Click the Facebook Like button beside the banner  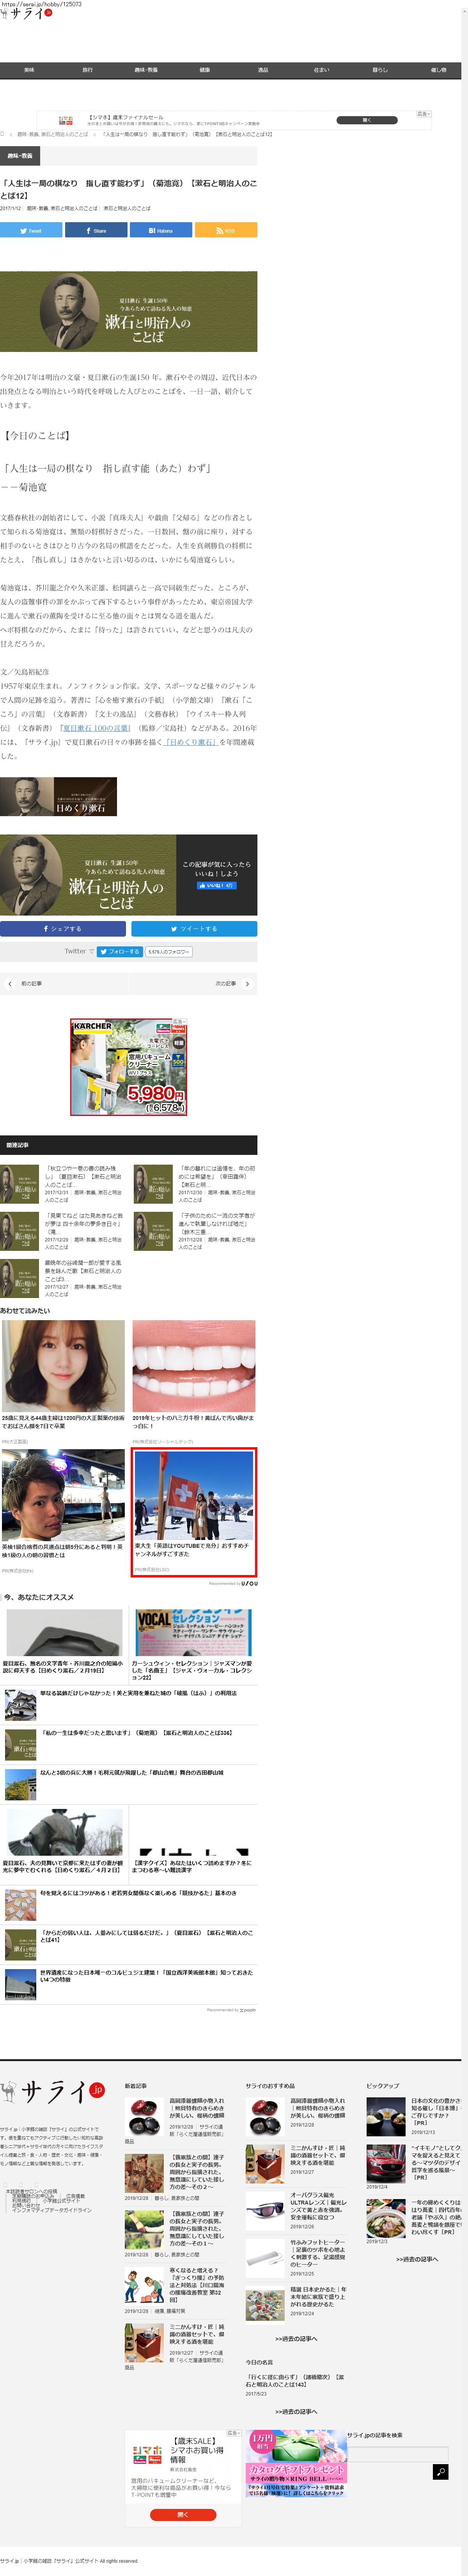point(216,885)
